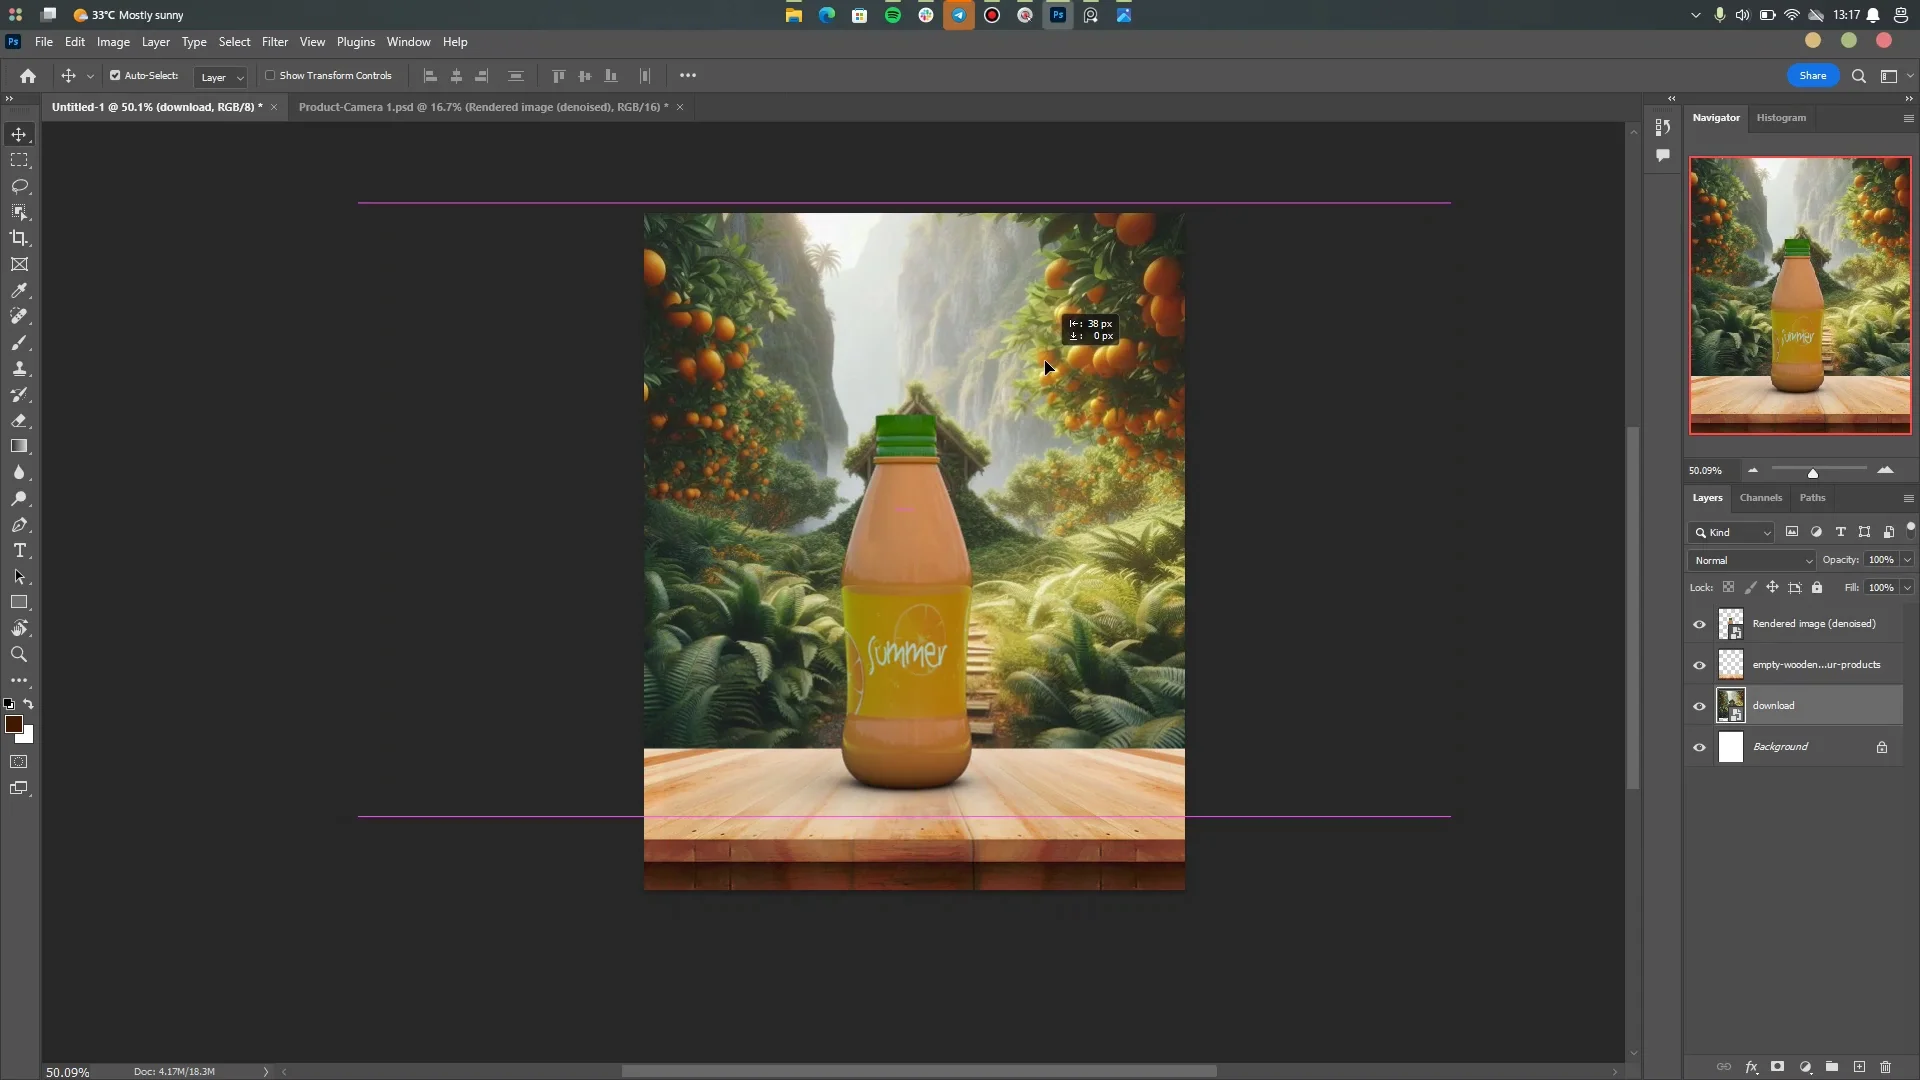The image size is (1920, 1080).
Task: Click the navigator zoom out button
Action: click(1753, 470)
